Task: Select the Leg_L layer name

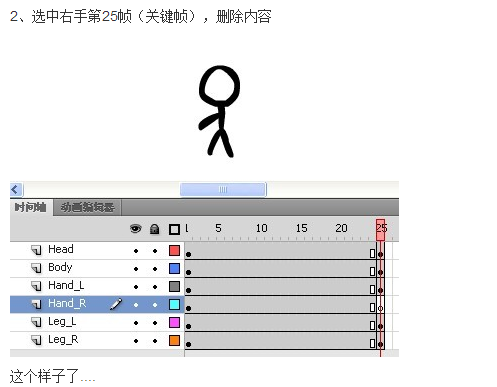Action: [x=62, y=322]
